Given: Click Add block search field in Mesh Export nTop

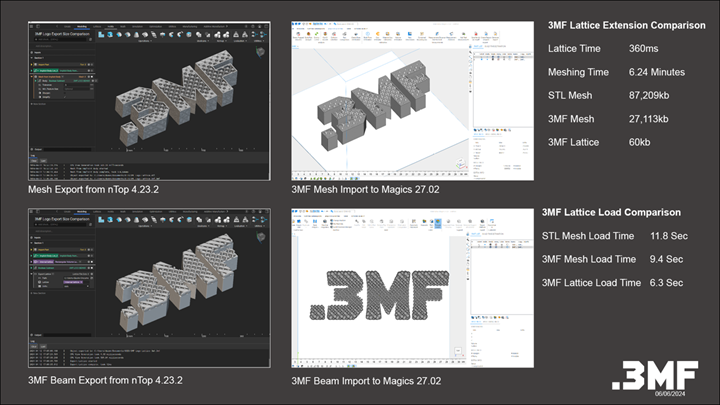Looking at the screenshot, I should [60, 39].
